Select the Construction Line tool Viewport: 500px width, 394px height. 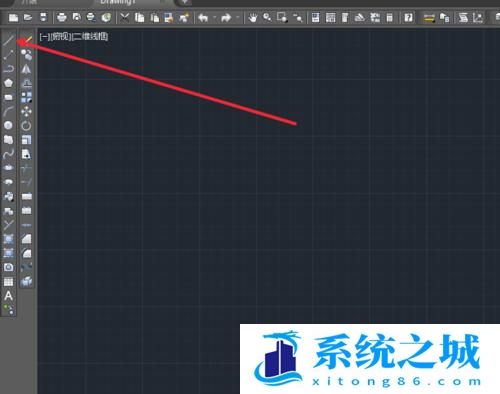[9, 55]
